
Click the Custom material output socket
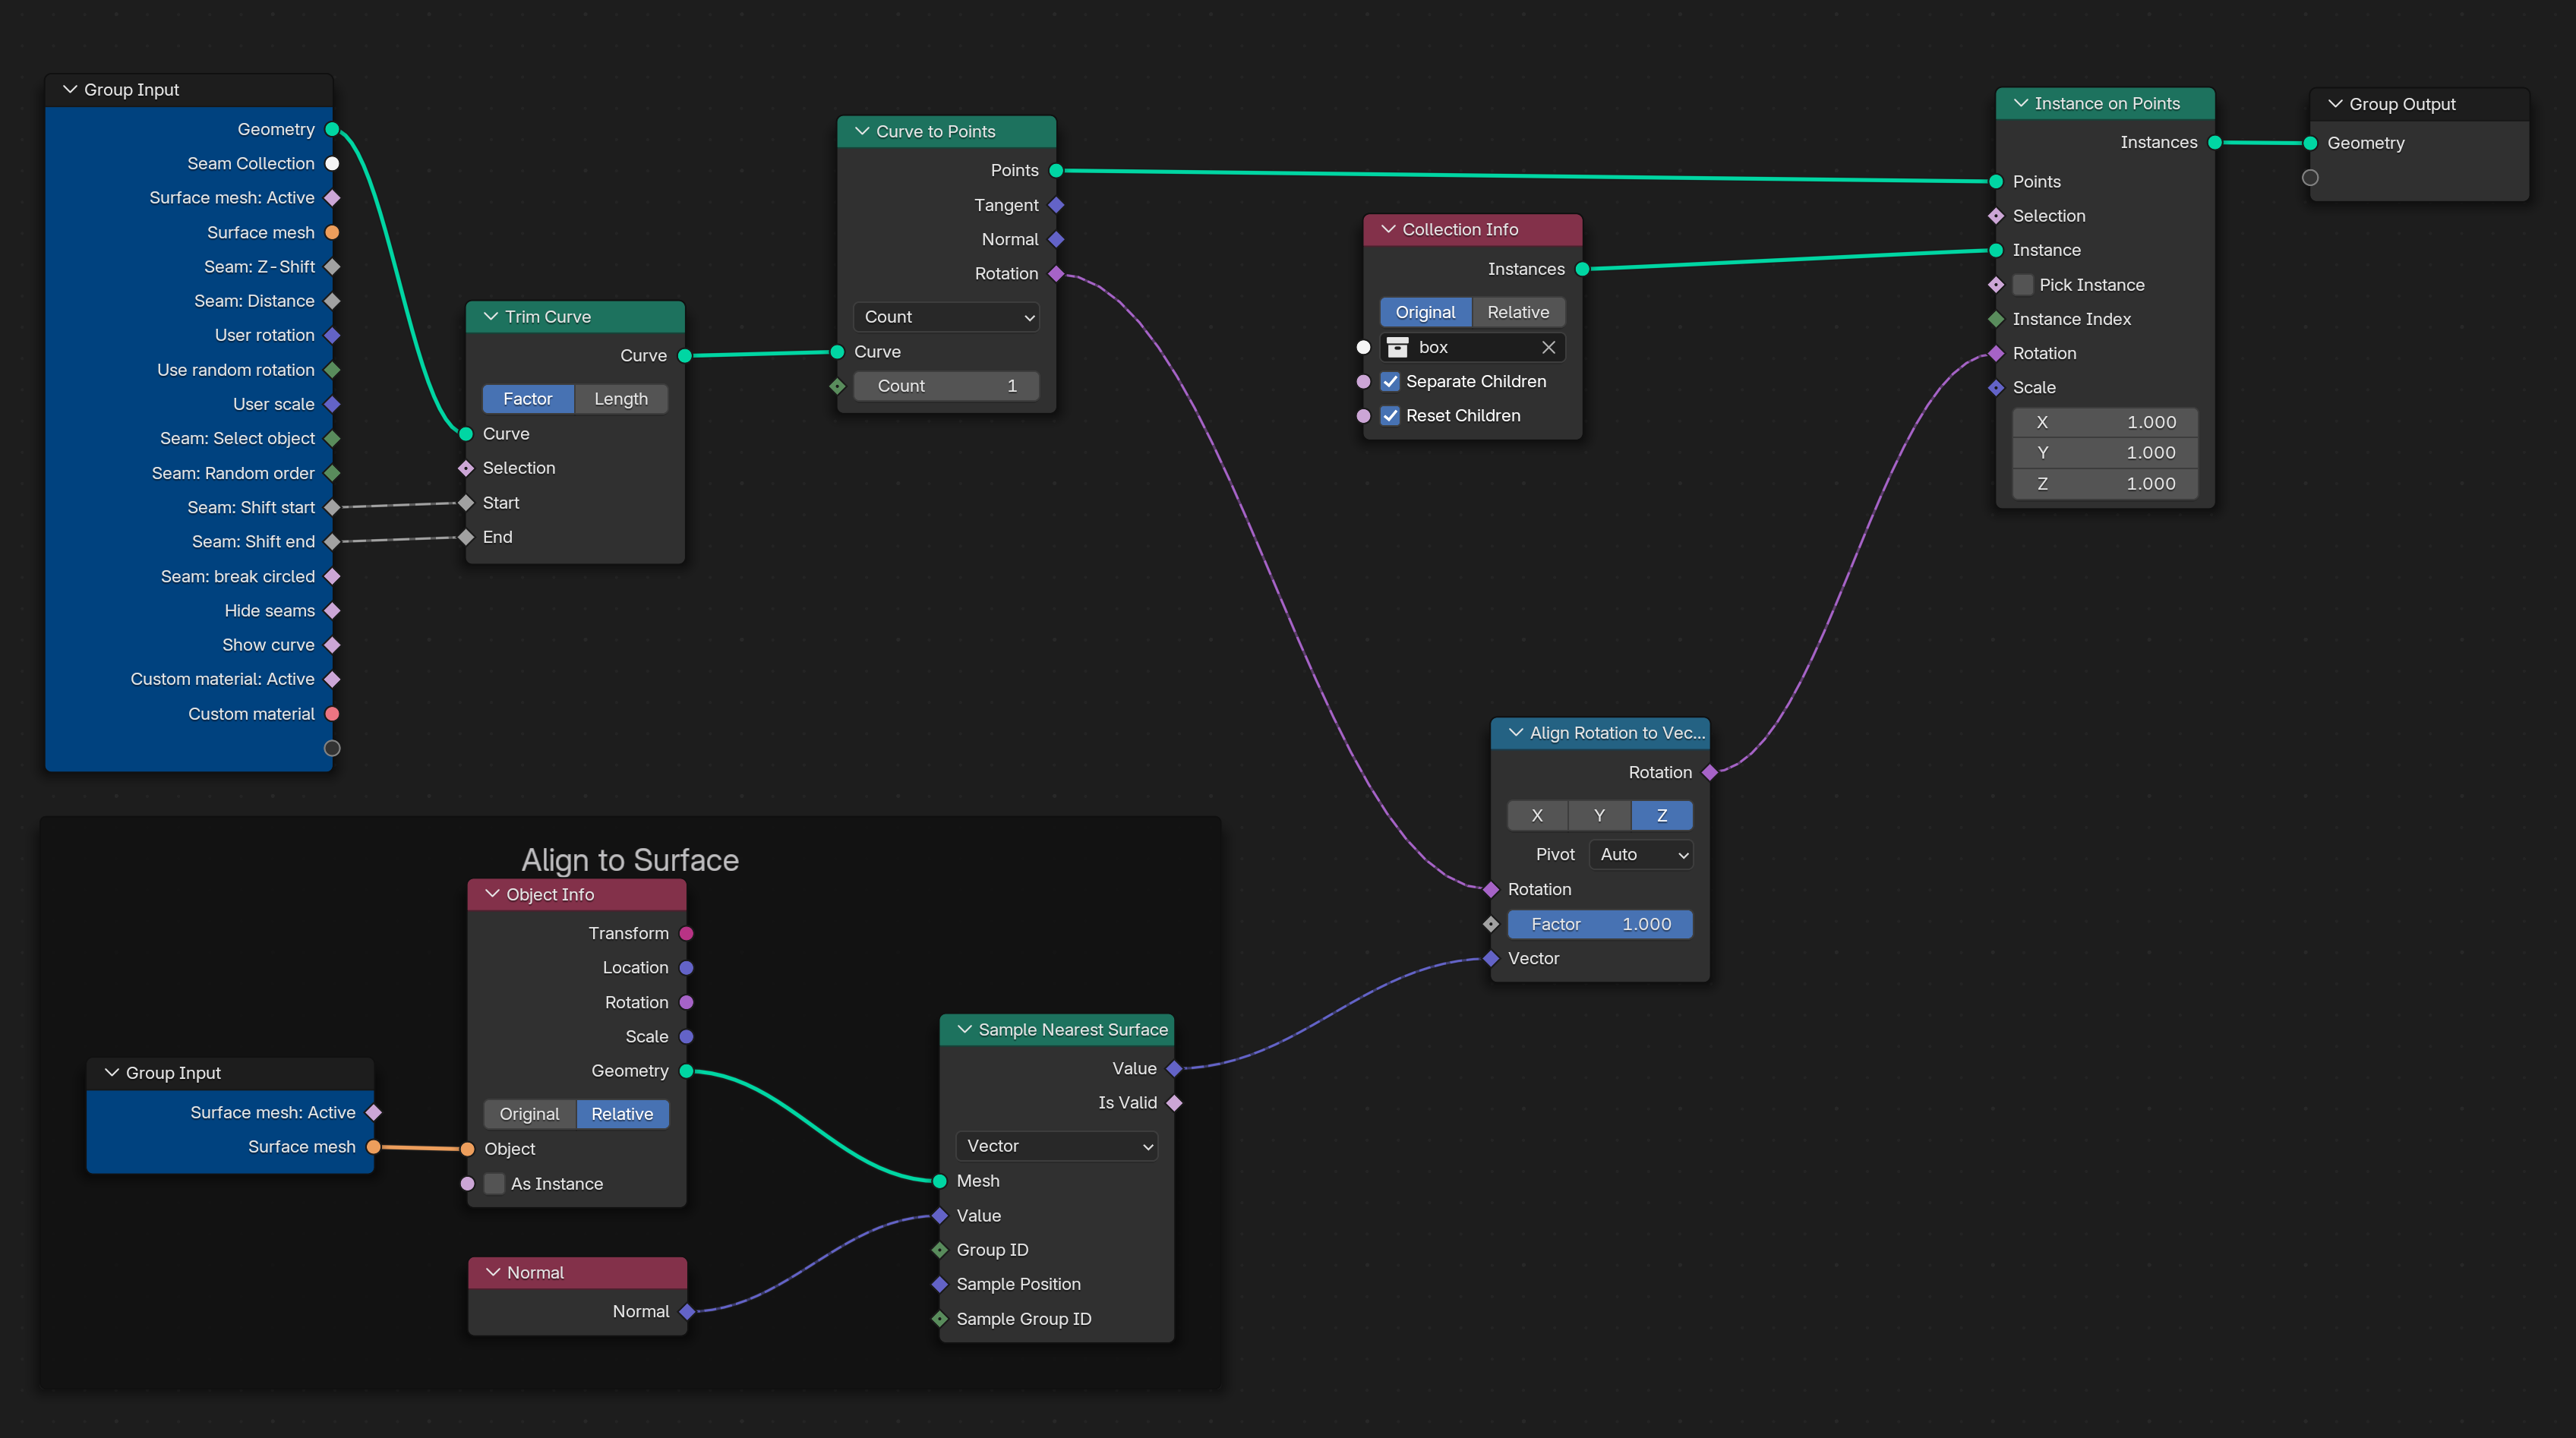pos(332,714)
